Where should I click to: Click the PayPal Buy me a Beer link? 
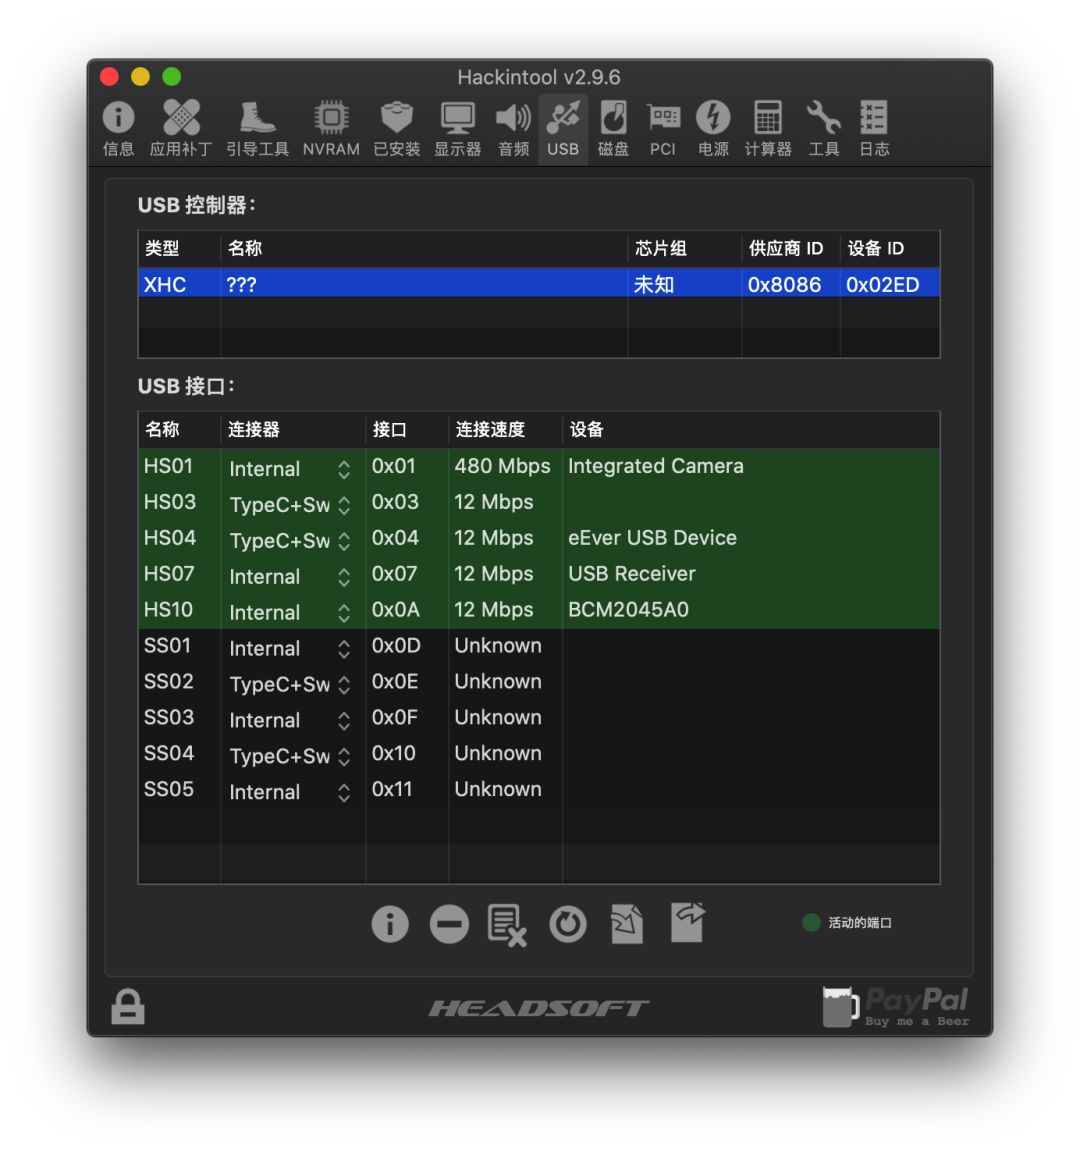point(896,1007)
